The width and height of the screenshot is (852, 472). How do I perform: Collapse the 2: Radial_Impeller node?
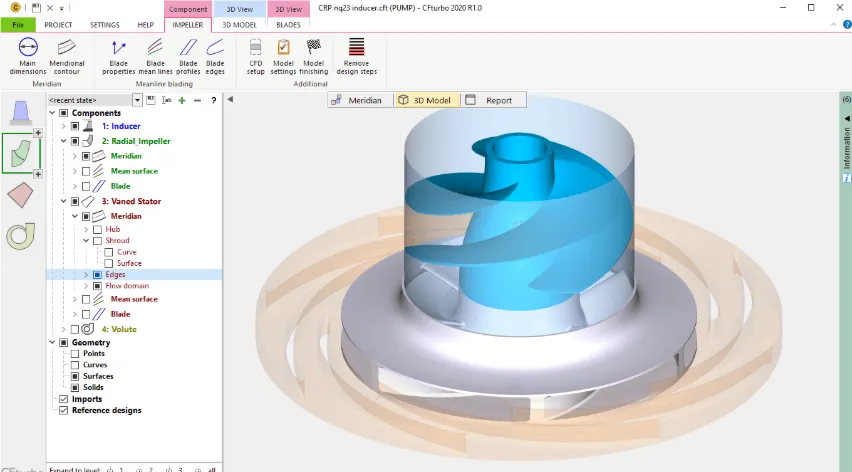click(64, 141)
